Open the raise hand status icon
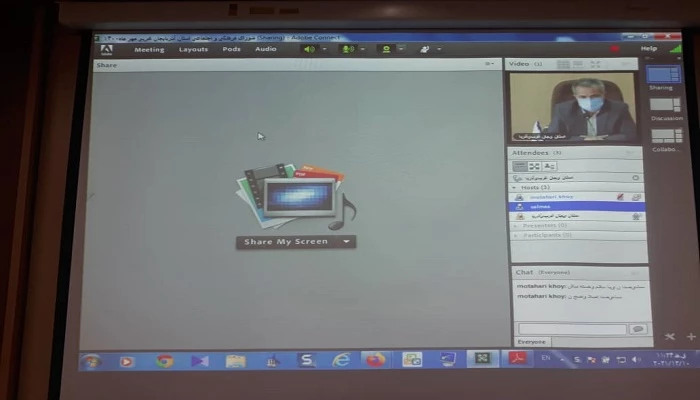700x400 pixels. click(425, 49)
